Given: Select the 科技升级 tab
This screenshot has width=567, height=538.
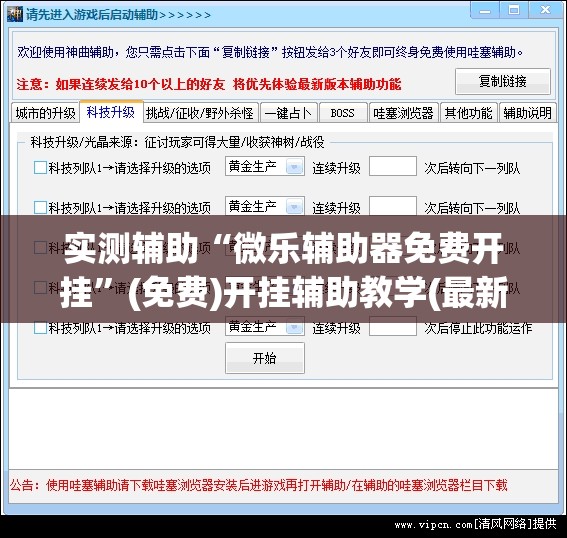Looking at the screenshot, I should tap(111, 112).
